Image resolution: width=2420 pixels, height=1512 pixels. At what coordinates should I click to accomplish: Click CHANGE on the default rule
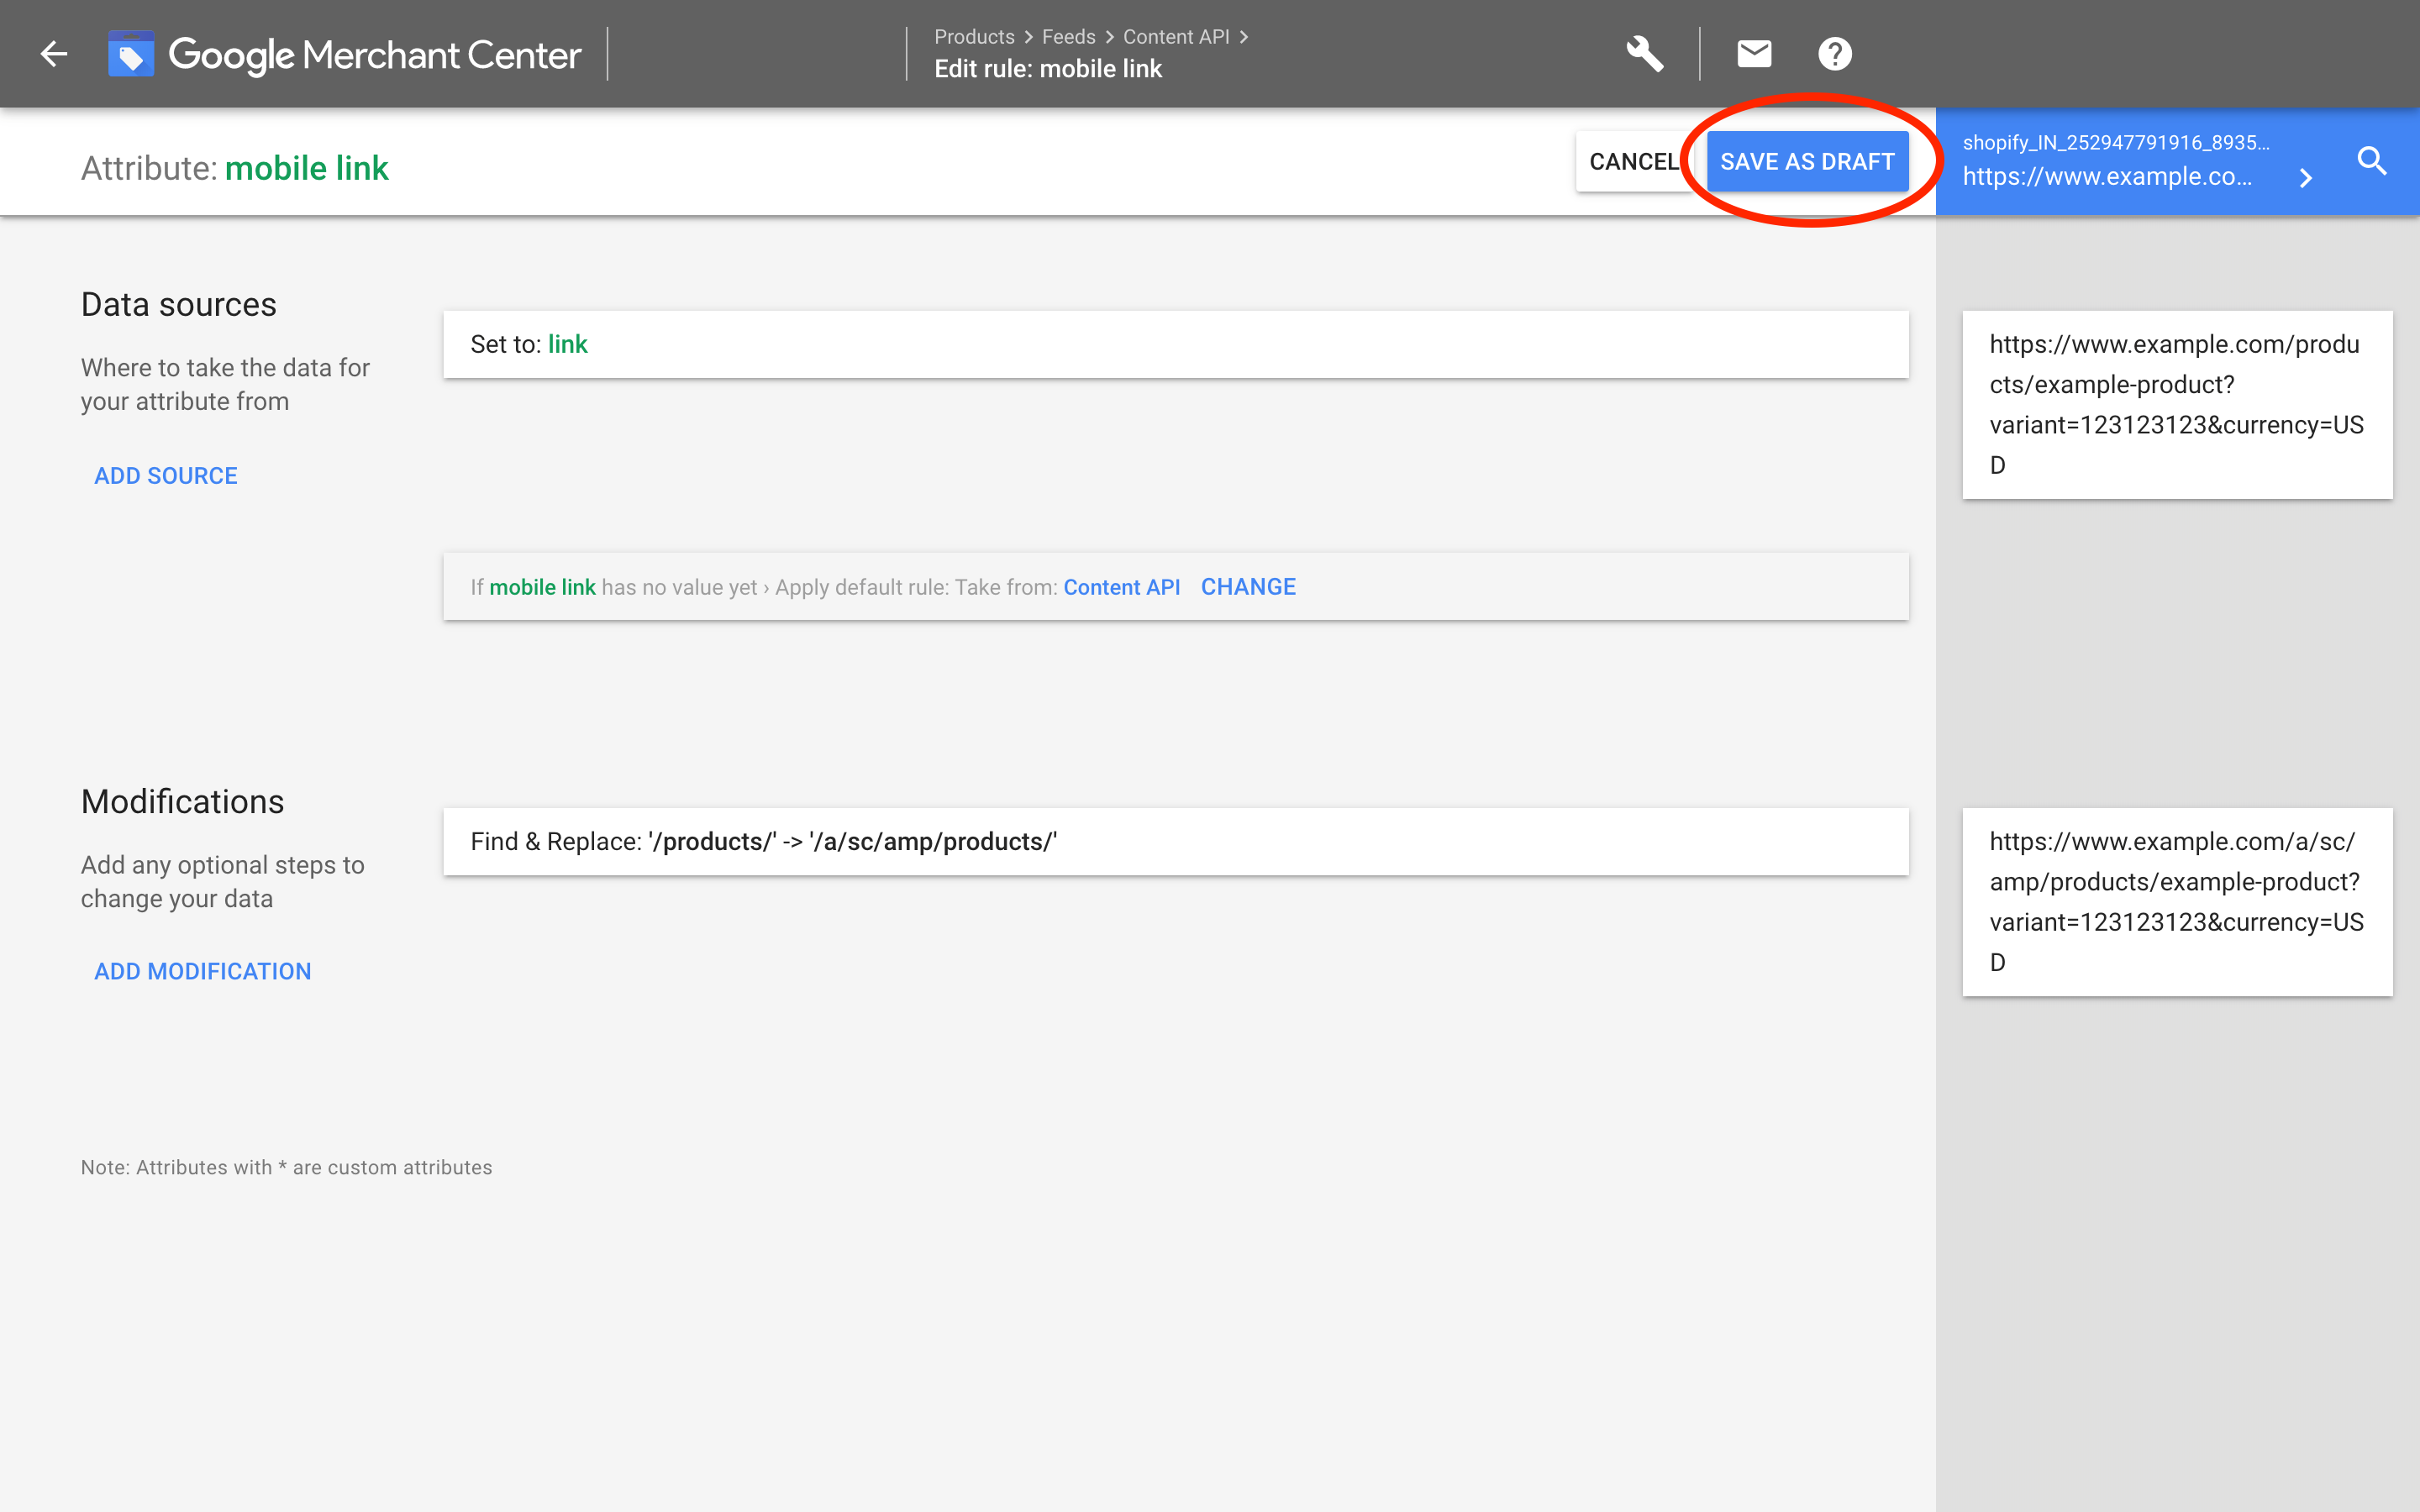pos(1248,587)
